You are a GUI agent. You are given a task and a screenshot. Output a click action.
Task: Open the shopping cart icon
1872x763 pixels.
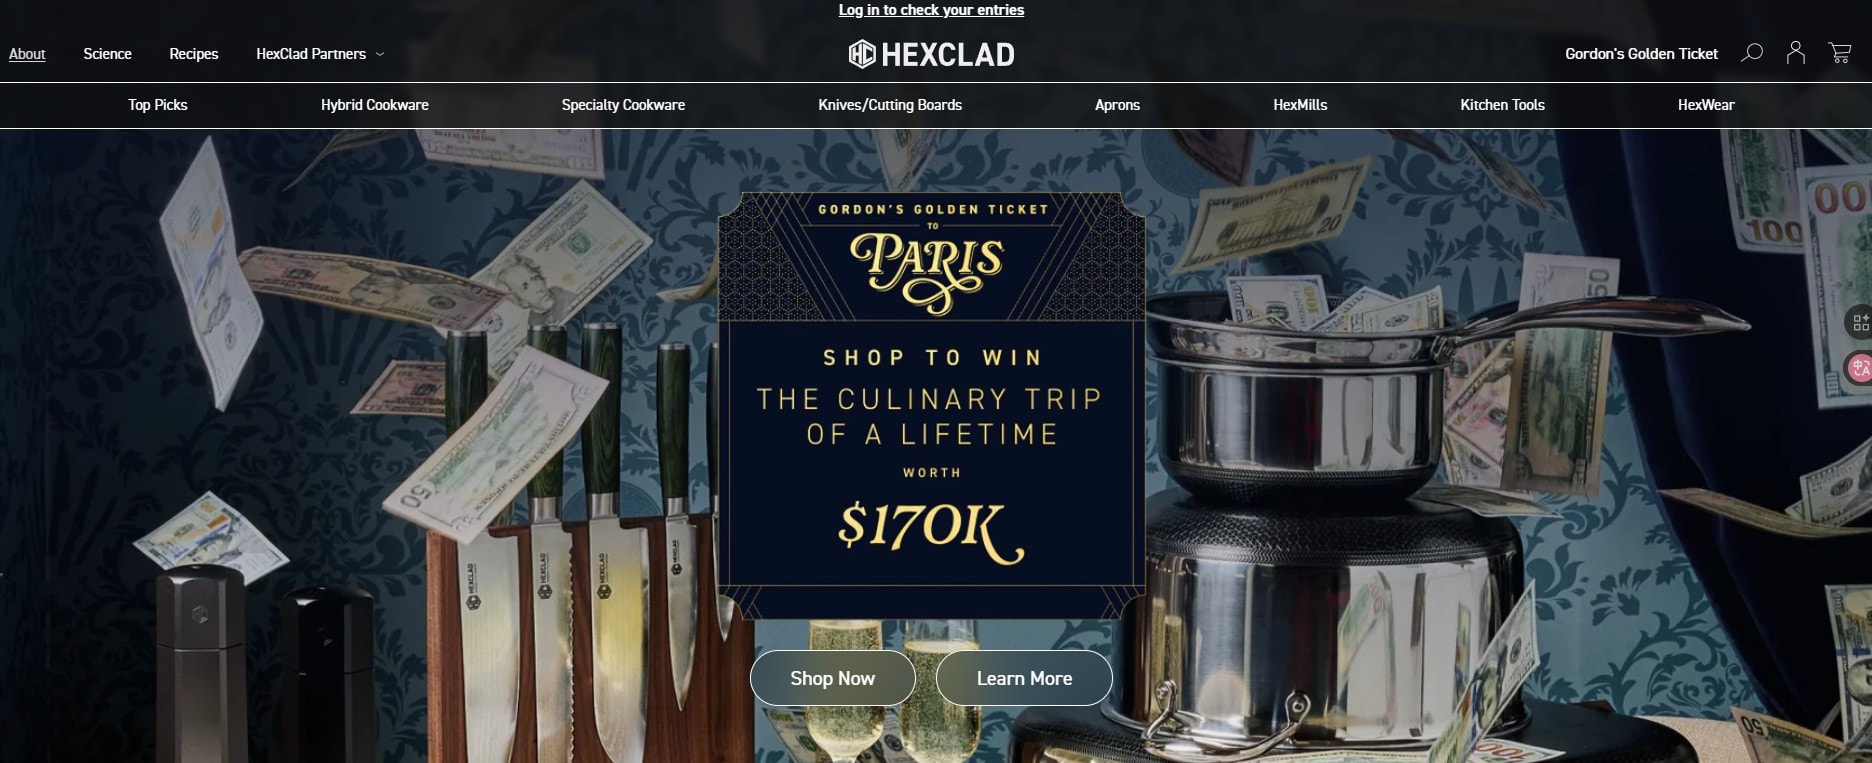pyautogui.click(x=1840, y=53)
